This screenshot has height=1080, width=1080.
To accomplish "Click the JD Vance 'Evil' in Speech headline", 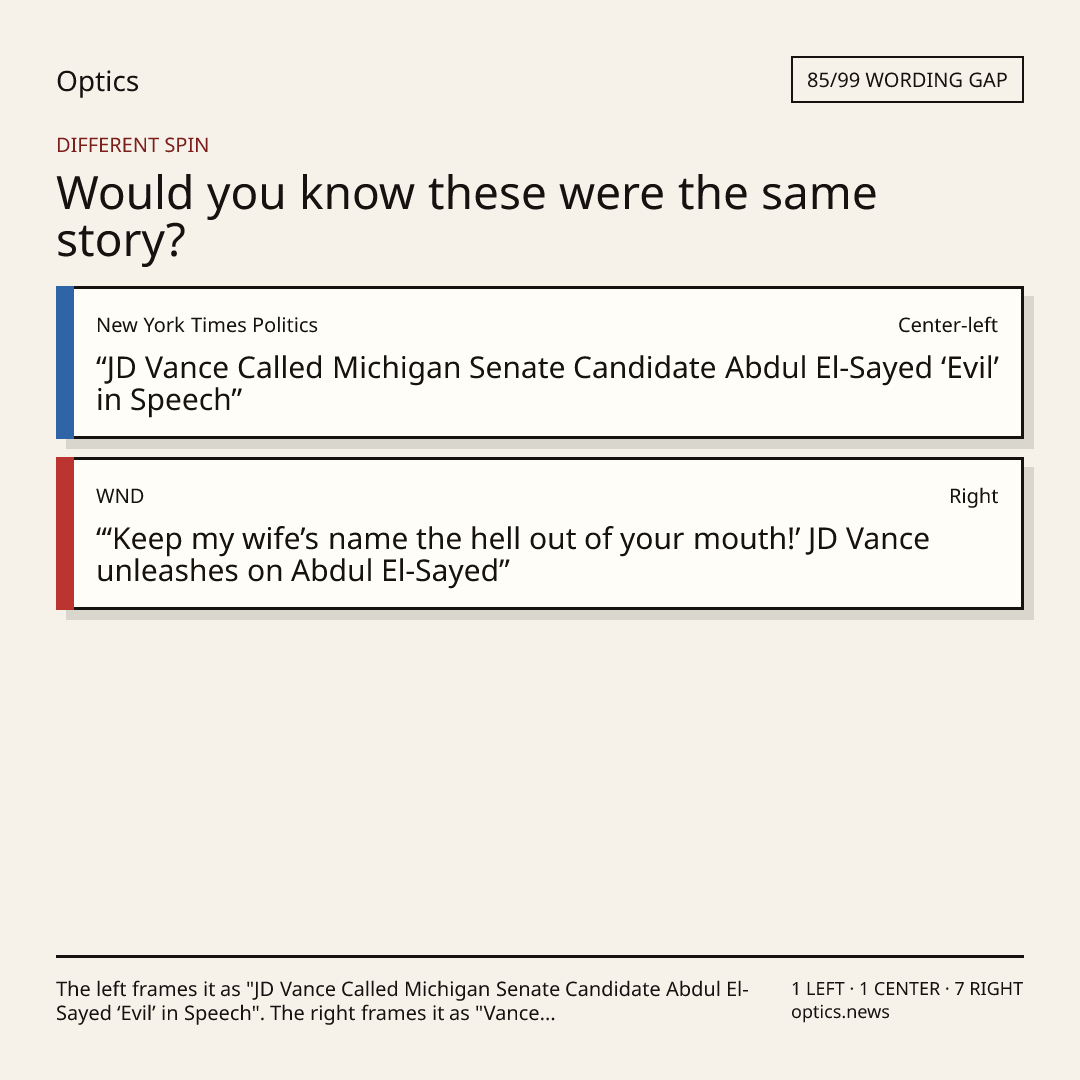I will 548,384.
